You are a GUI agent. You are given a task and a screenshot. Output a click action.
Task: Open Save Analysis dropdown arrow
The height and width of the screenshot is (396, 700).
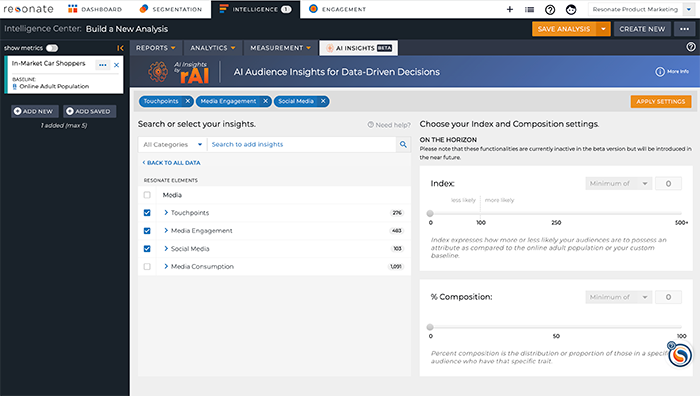(604, 29)
